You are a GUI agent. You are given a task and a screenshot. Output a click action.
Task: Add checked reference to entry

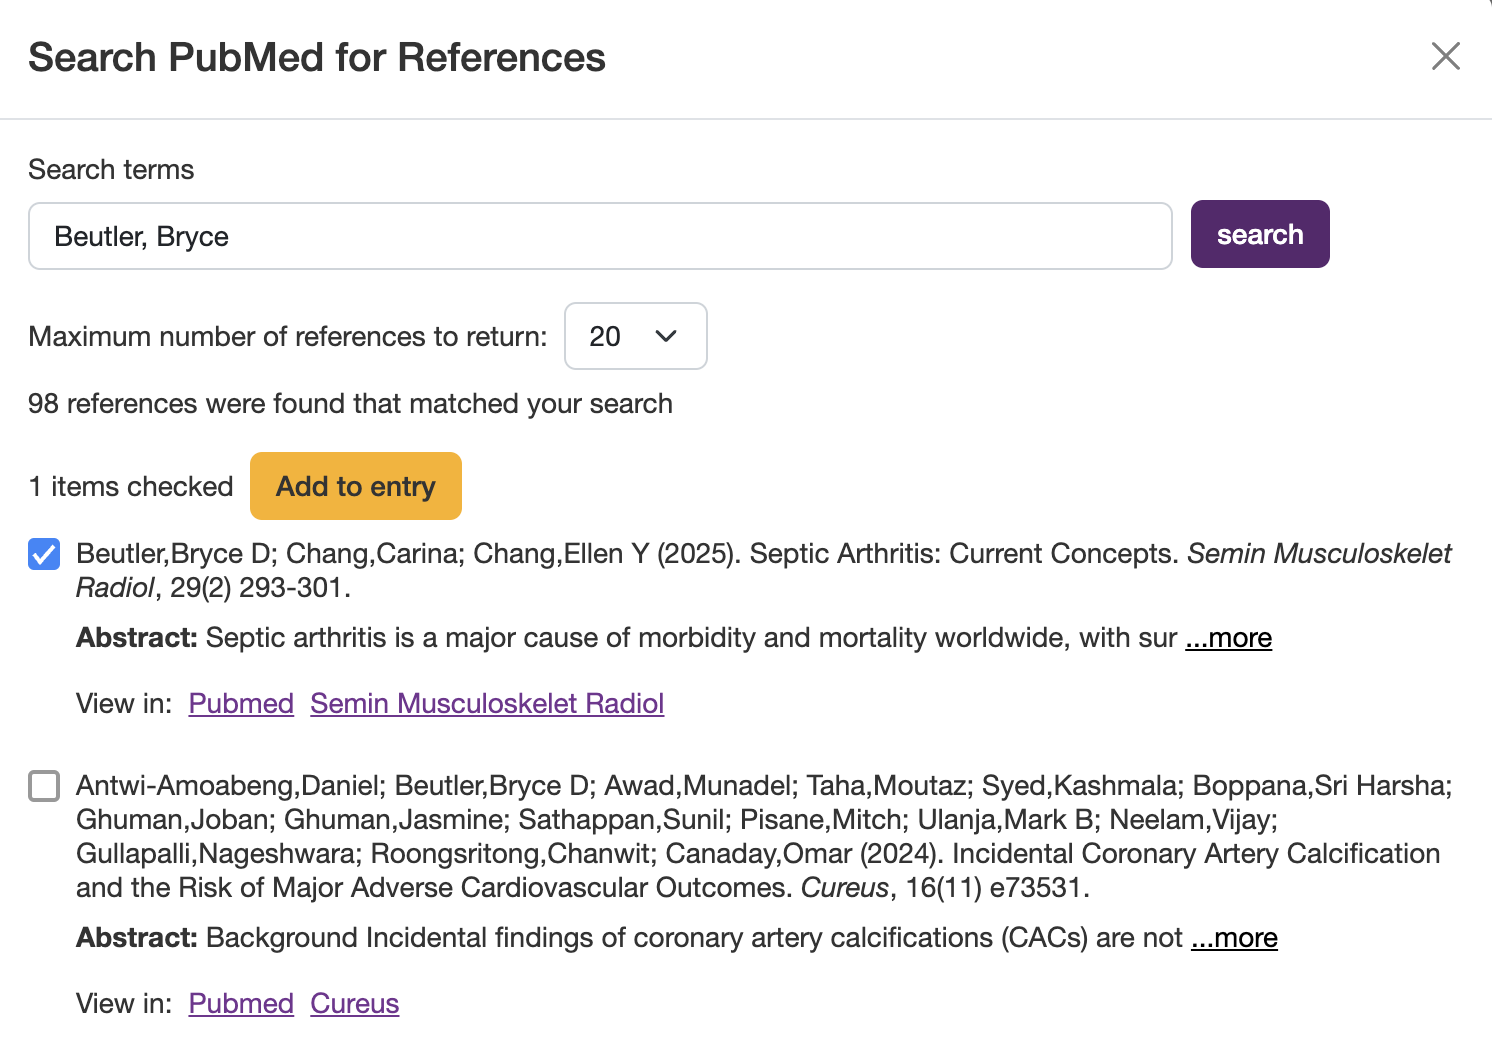click(x=355, y=486)
